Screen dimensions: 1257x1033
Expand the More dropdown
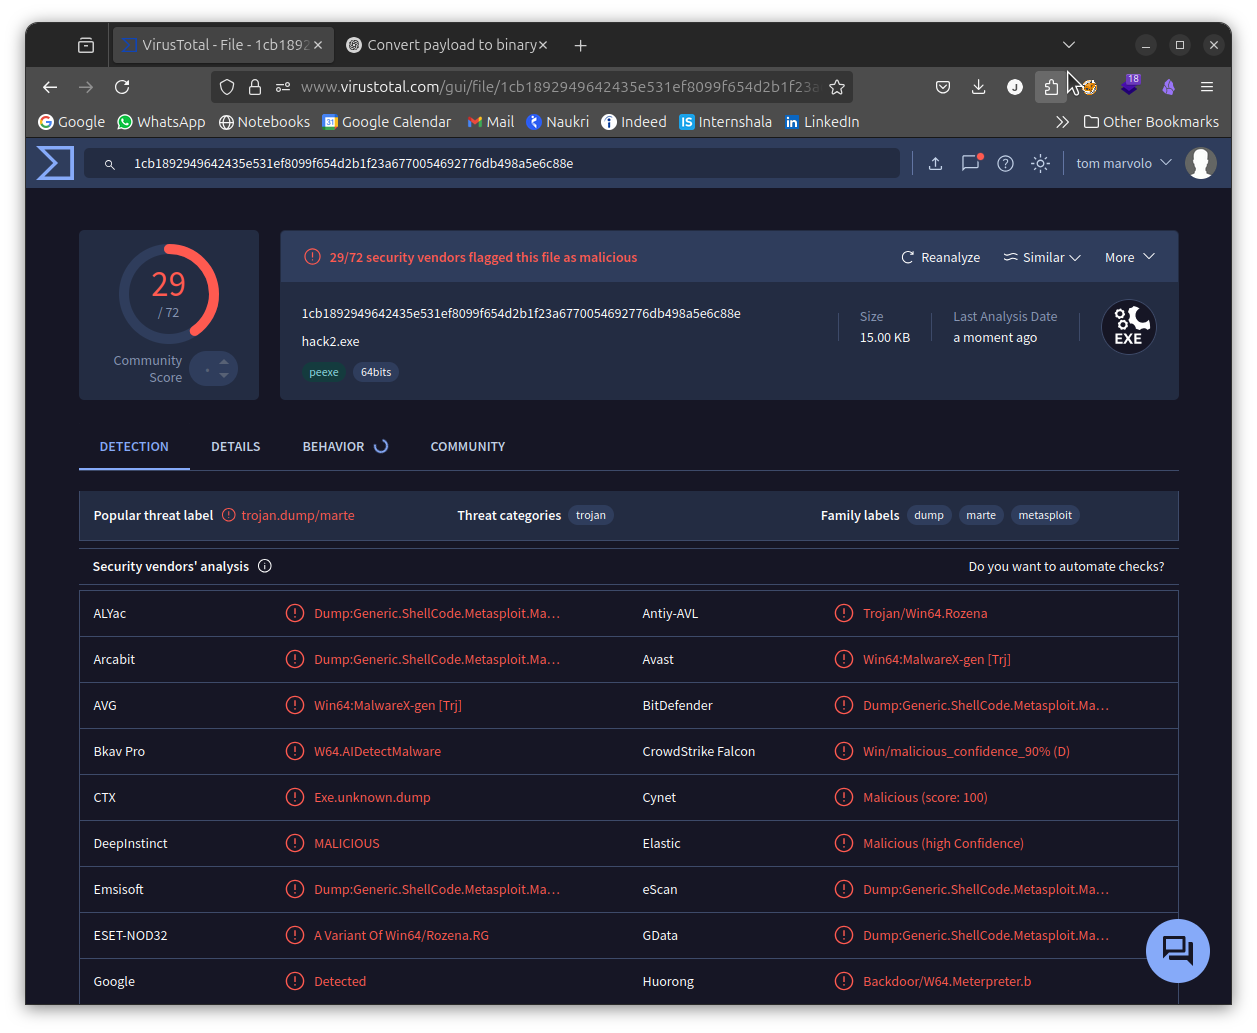coord(1130,257)
